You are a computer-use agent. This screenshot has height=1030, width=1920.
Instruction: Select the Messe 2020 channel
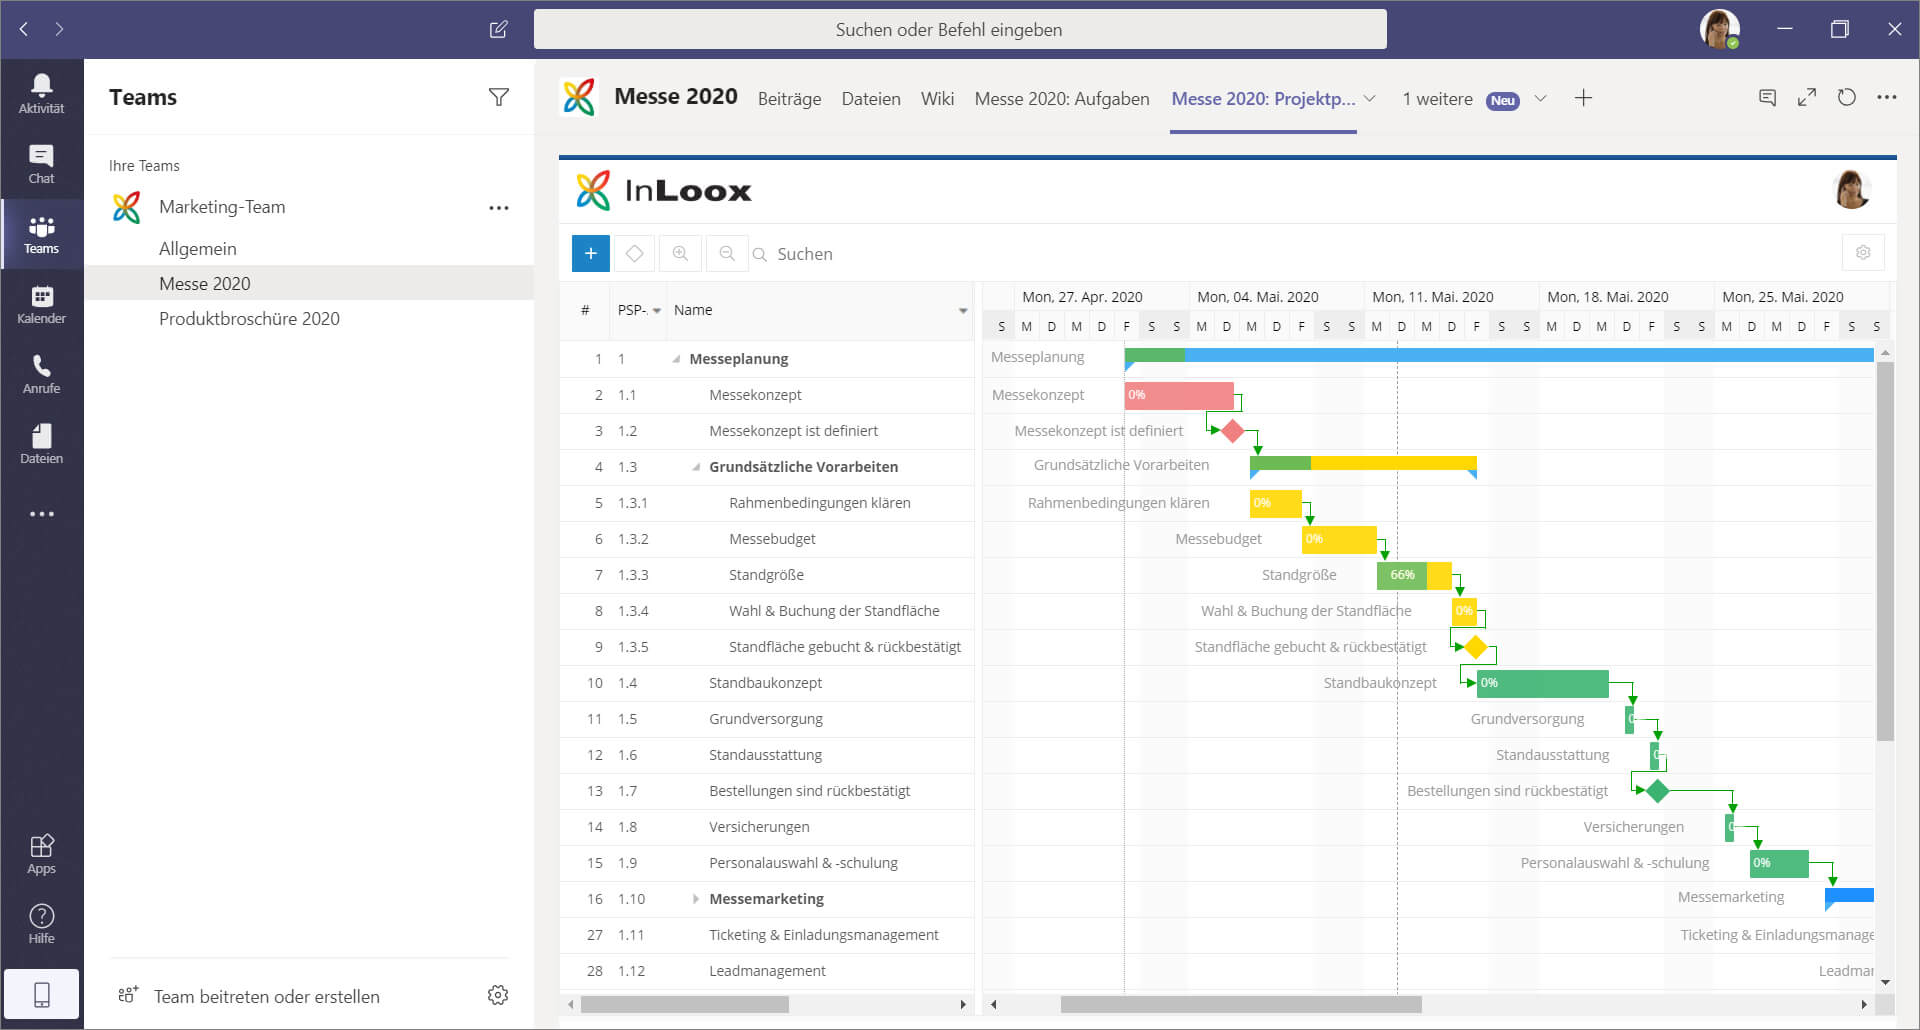point(309,283)
